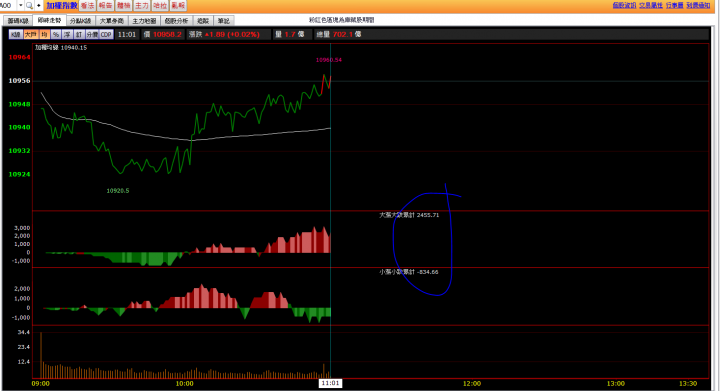Switch to the 追蹤 tab
Viewport: 720px width, 391px height.
point(203,21)
